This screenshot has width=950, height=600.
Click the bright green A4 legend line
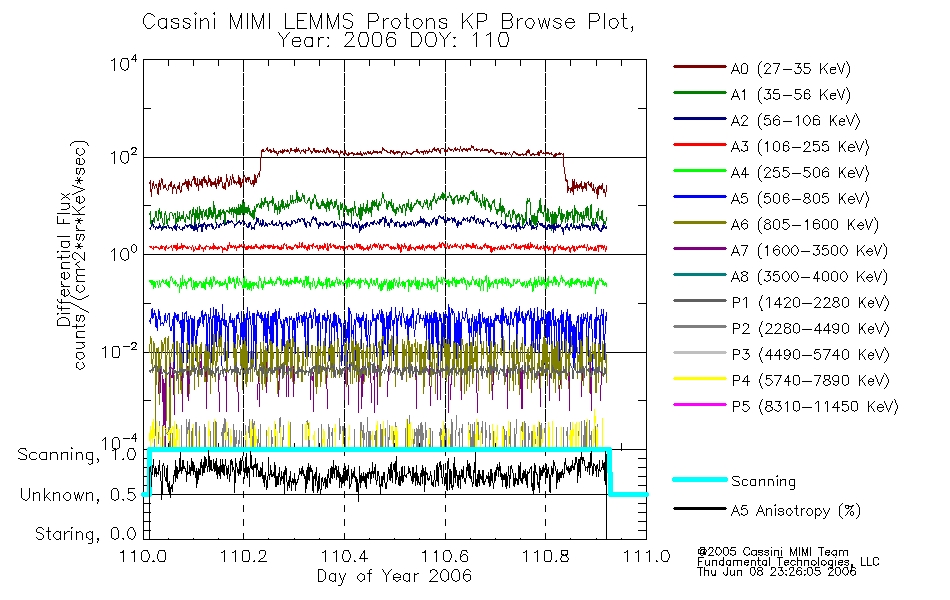(700, 171)
